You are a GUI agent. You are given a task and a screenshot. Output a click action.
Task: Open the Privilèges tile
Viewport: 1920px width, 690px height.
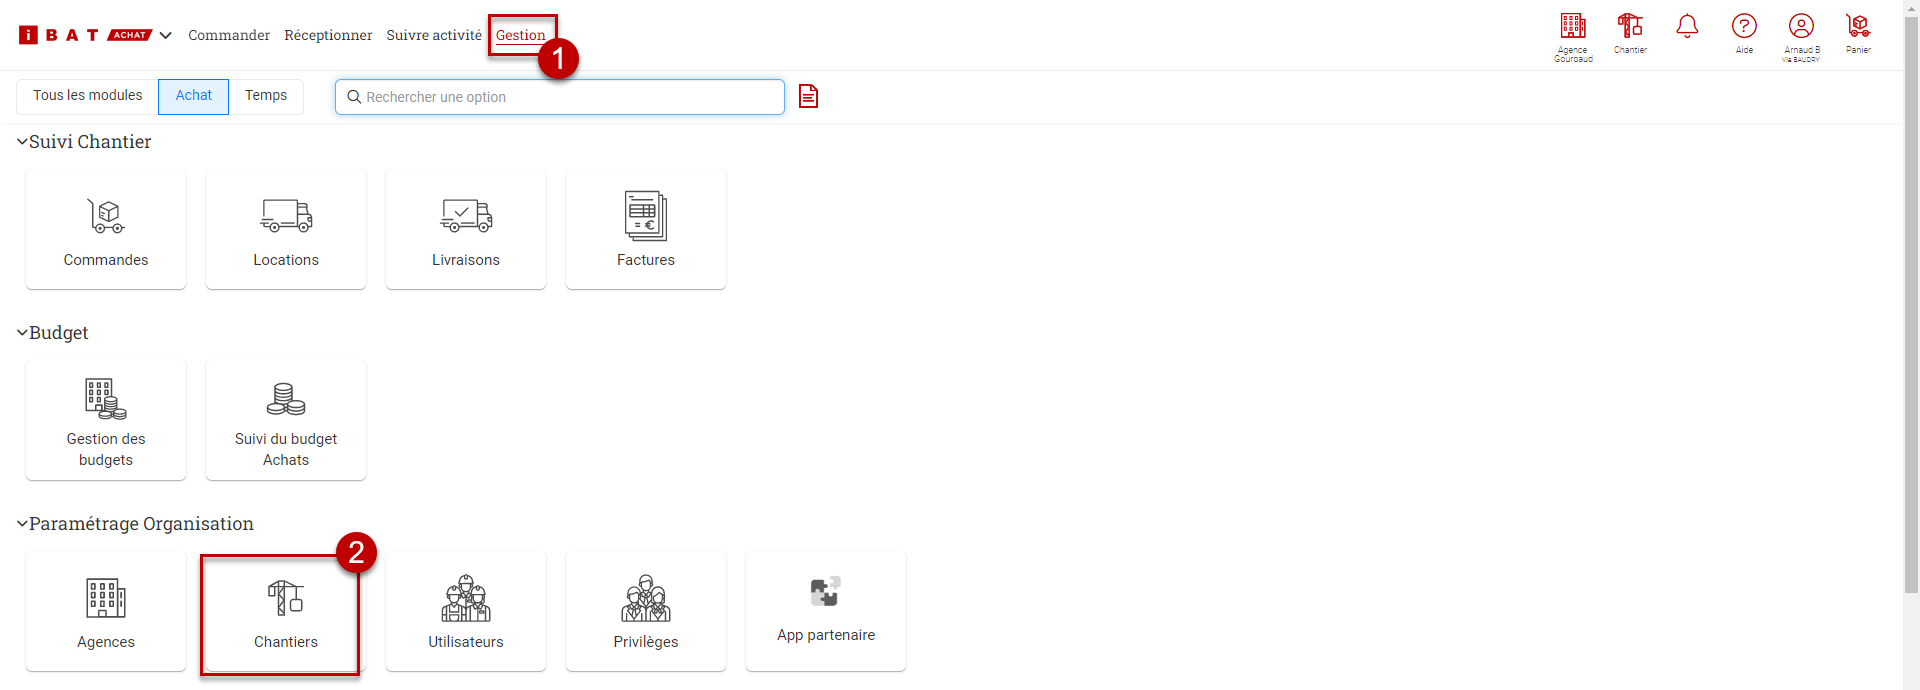646,612
